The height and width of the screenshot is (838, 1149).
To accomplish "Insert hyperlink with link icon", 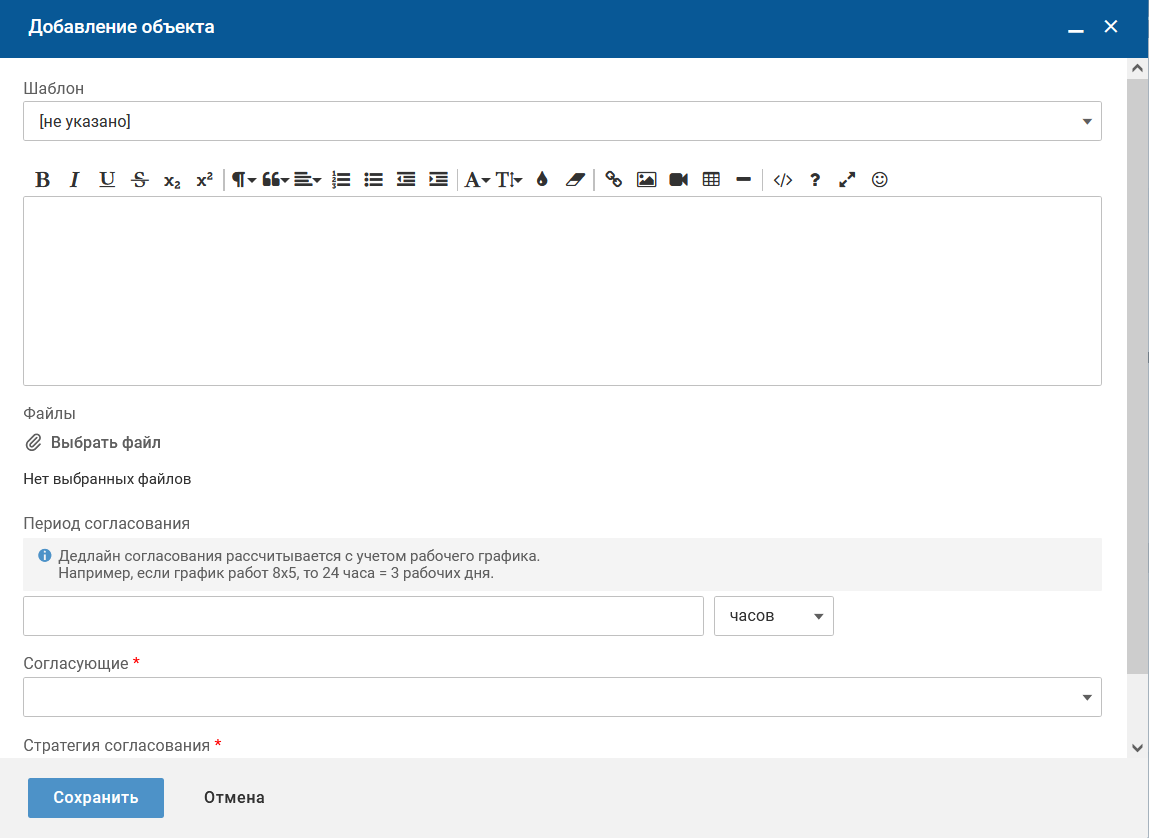I will [x=614, y=180].
